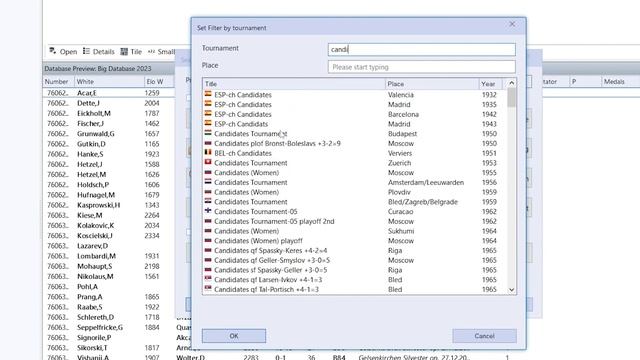Viewport: 640px width, 360px height.
Task: Sort database by Number column
Action: [58, 82]
